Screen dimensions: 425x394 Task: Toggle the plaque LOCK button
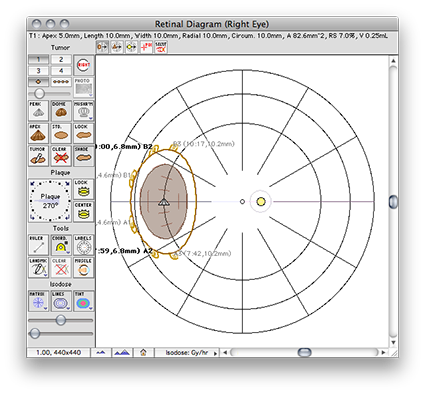(84, 189)
